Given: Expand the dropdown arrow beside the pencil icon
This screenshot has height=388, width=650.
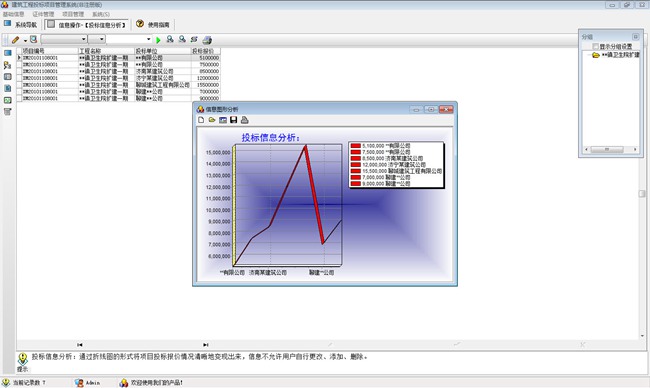Looking at the screenshot, I should (25, 41).
